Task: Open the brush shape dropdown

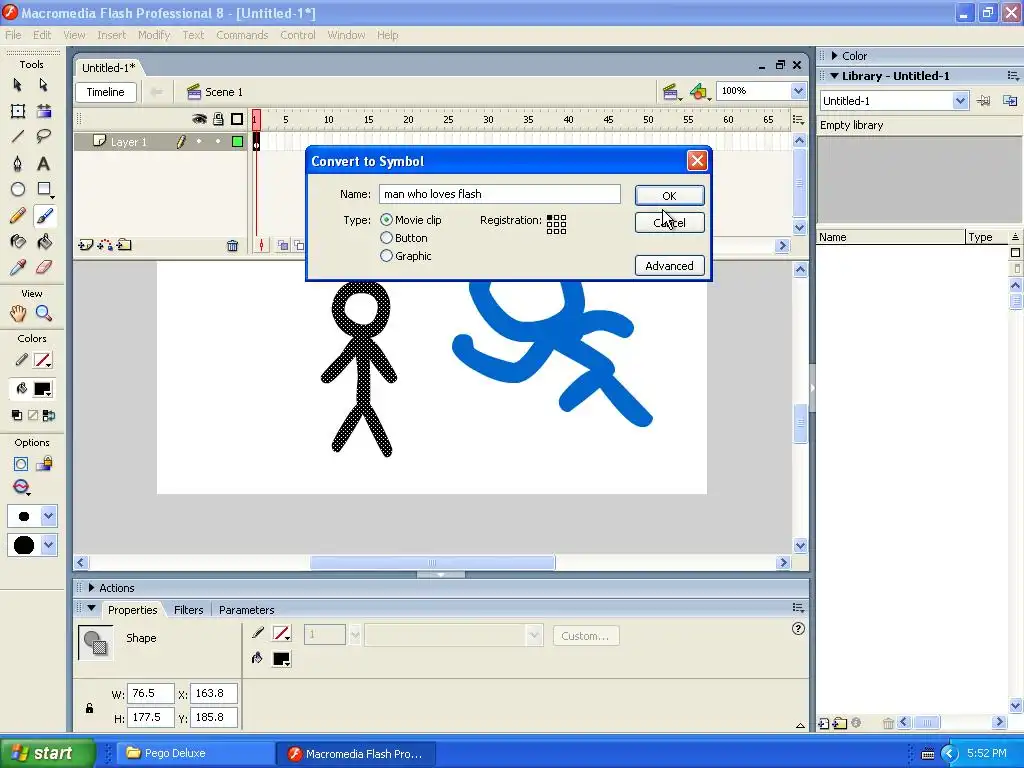Action: click(48, 545)
